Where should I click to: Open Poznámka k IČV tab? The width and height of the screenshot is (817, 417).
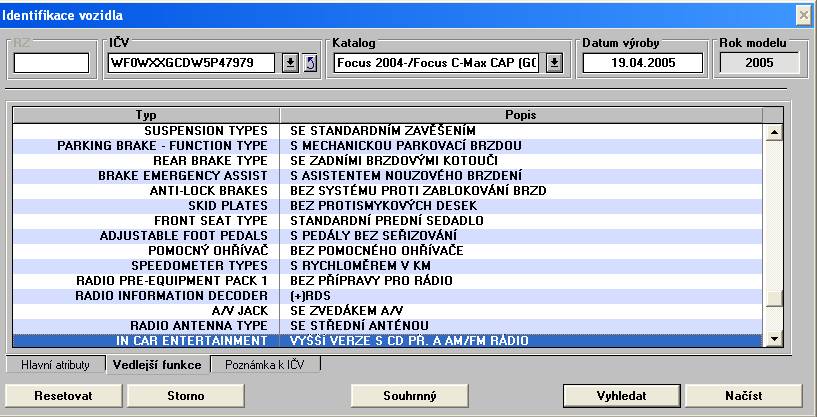(x=265, y=365)
